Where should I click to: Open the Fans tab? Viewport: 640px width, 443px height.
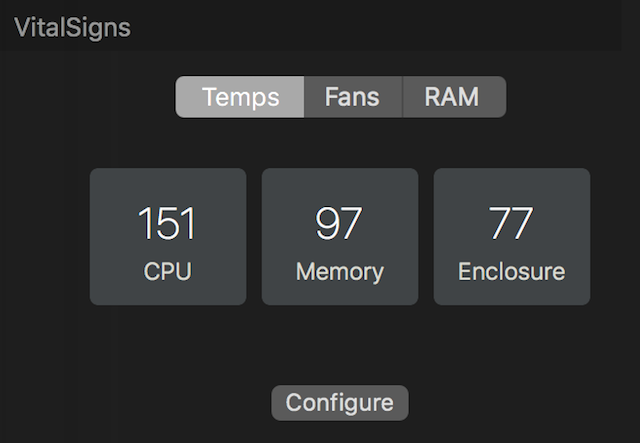(x=353, y=97)
